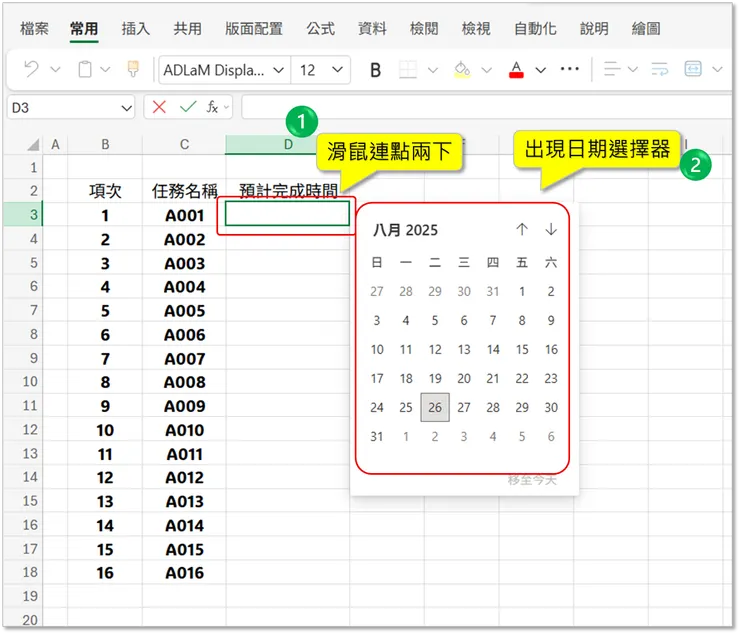The image size is (740, 634).
Task: Cancel the formula entry with red X
Action: (159, 107)
